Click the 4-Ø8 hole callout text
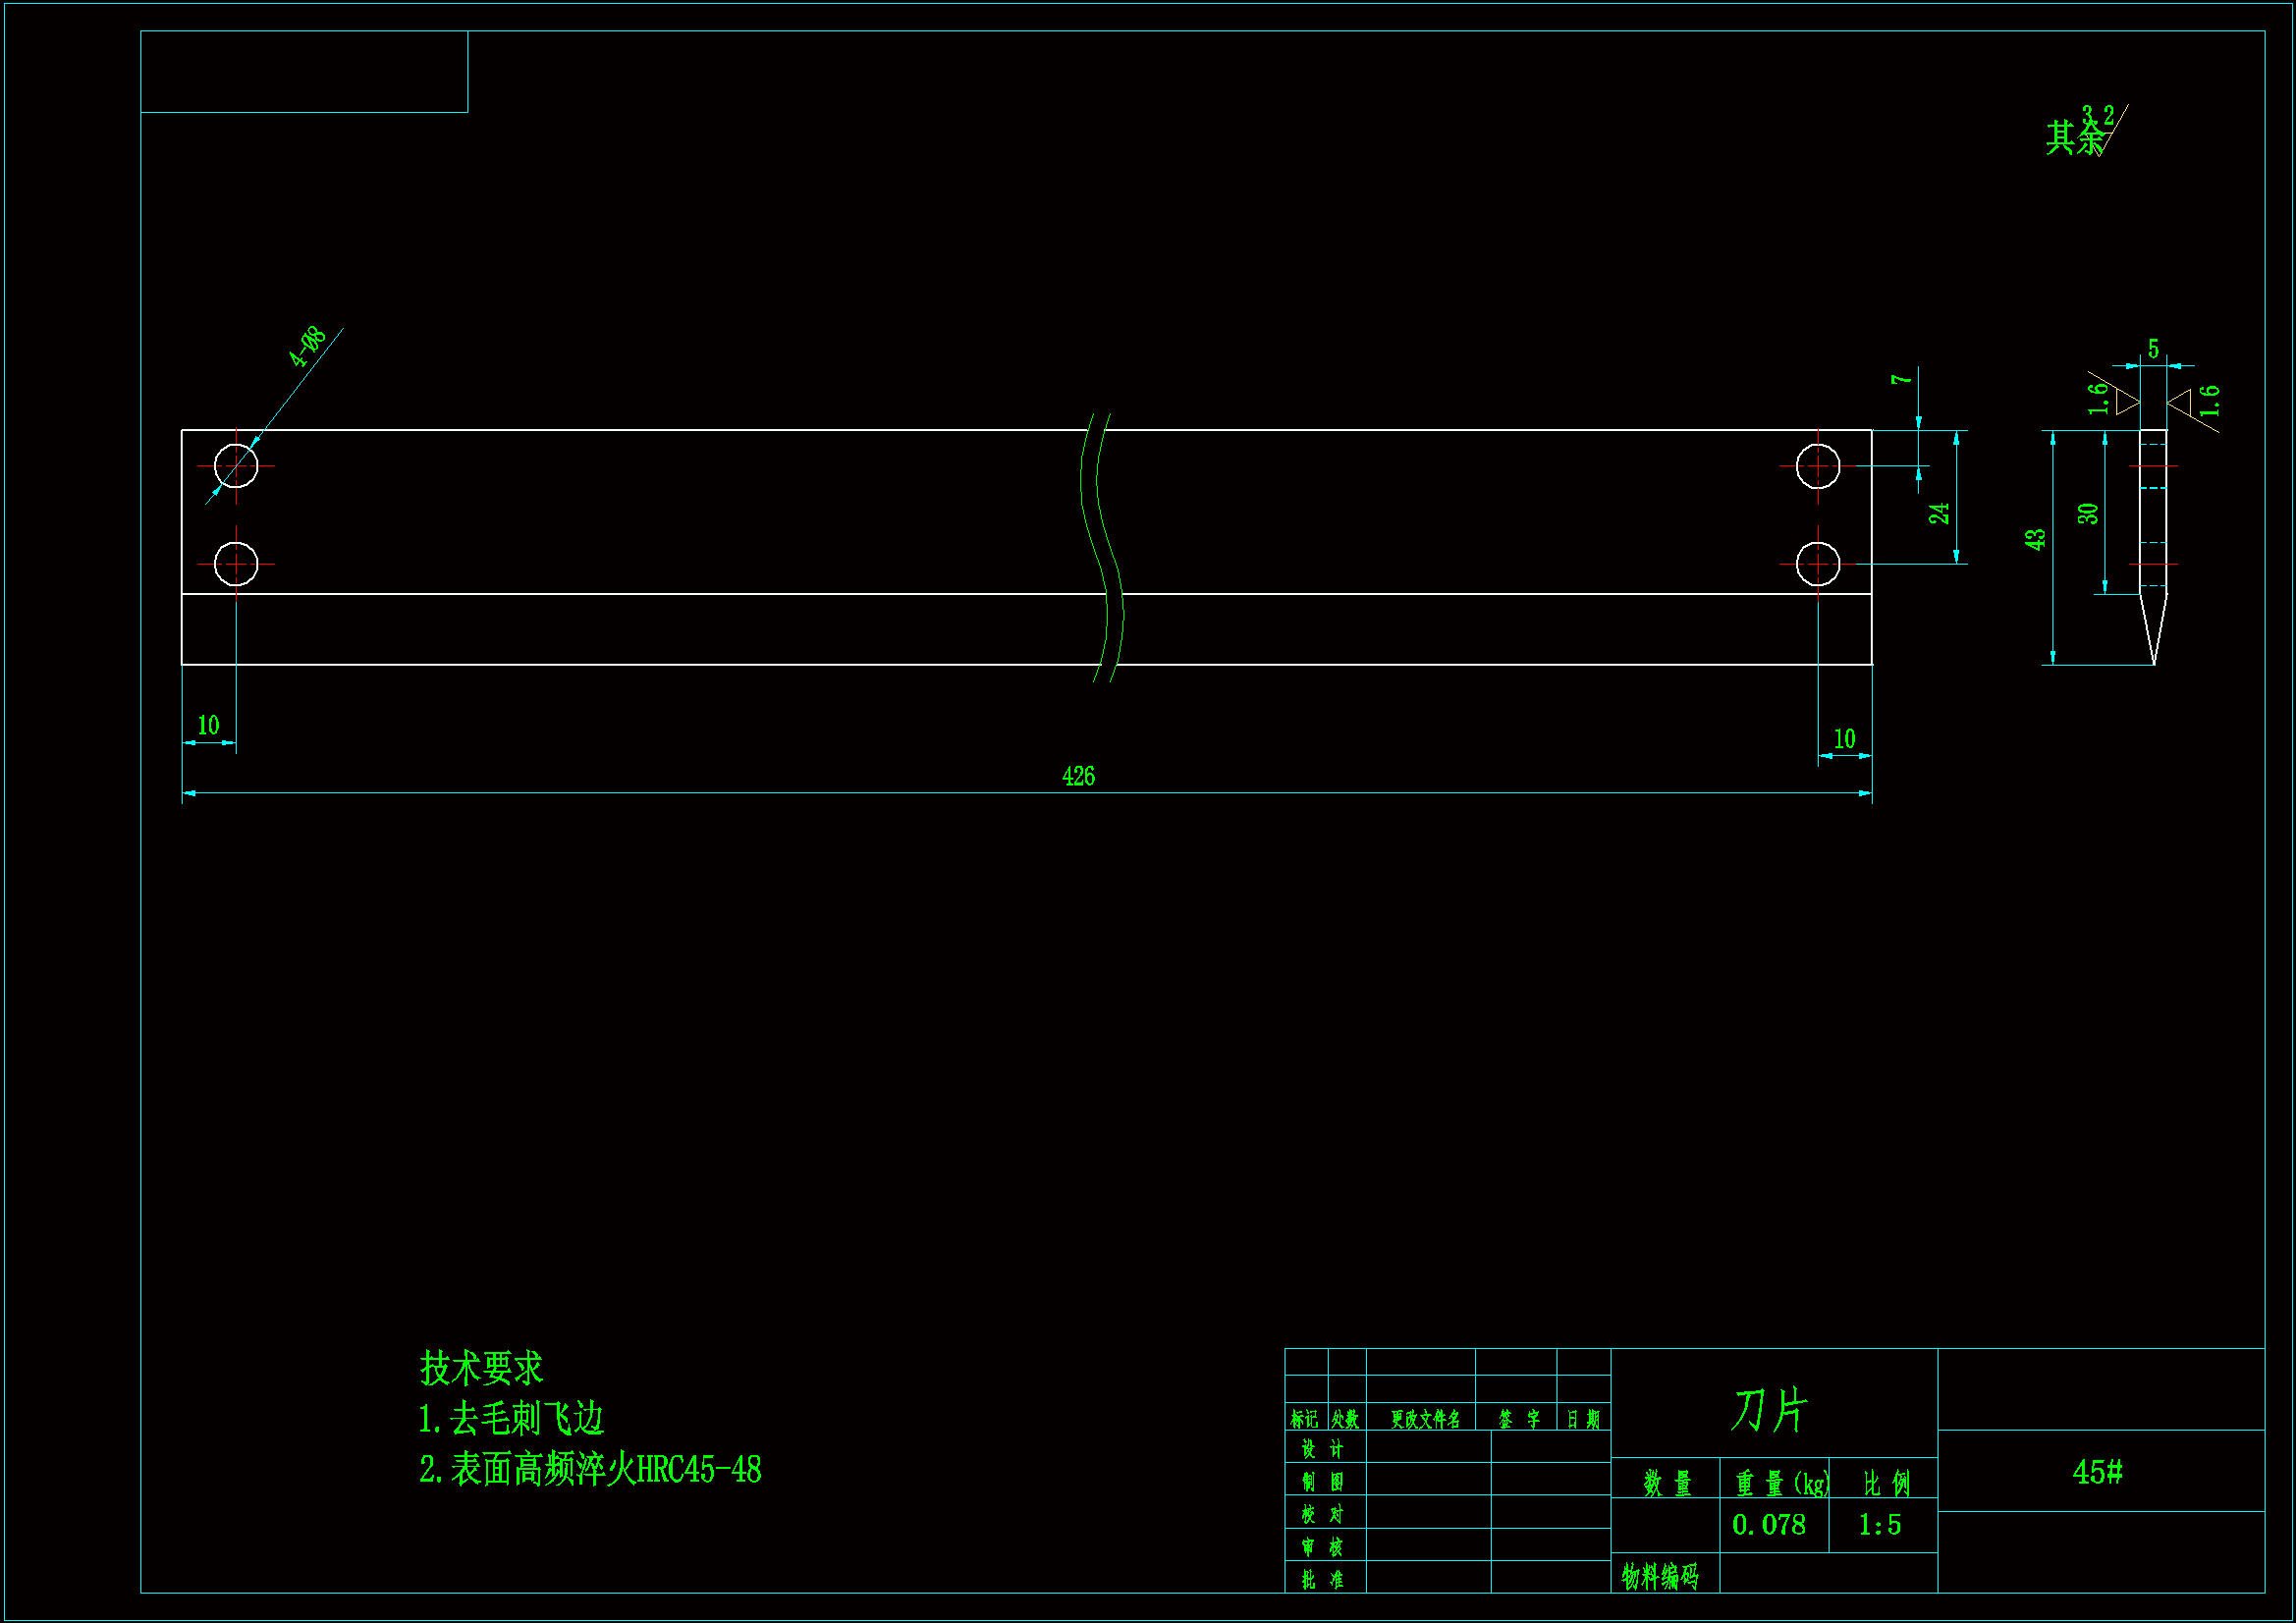 click(x=308, y=347)
